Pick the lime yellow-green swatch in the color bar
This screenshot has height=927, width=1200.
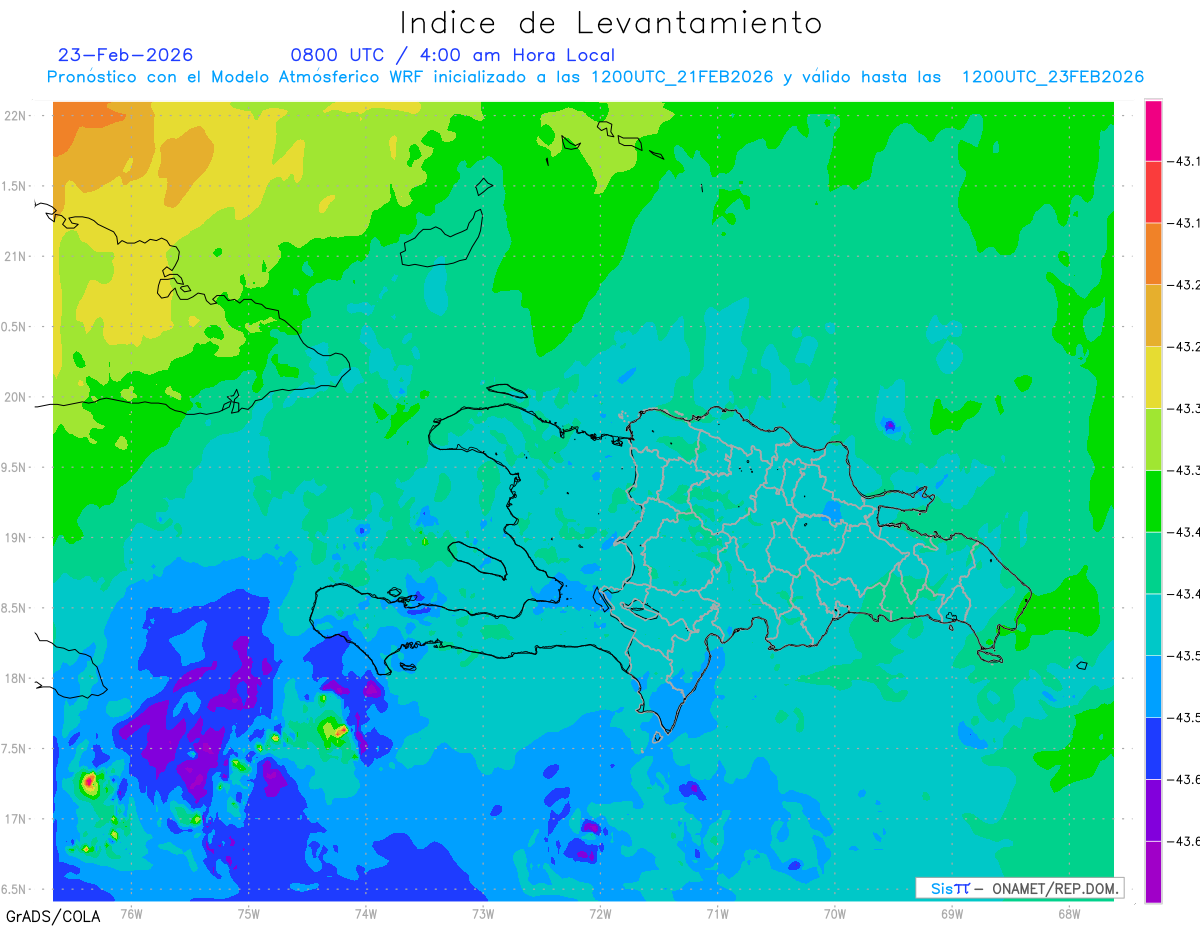[x=1153, y=439]
